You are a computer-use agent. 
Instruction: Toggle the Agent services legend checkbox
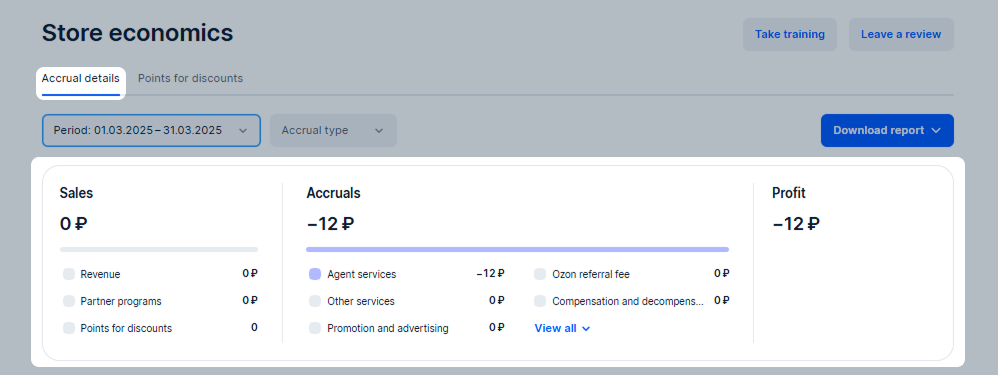[315, 274]
